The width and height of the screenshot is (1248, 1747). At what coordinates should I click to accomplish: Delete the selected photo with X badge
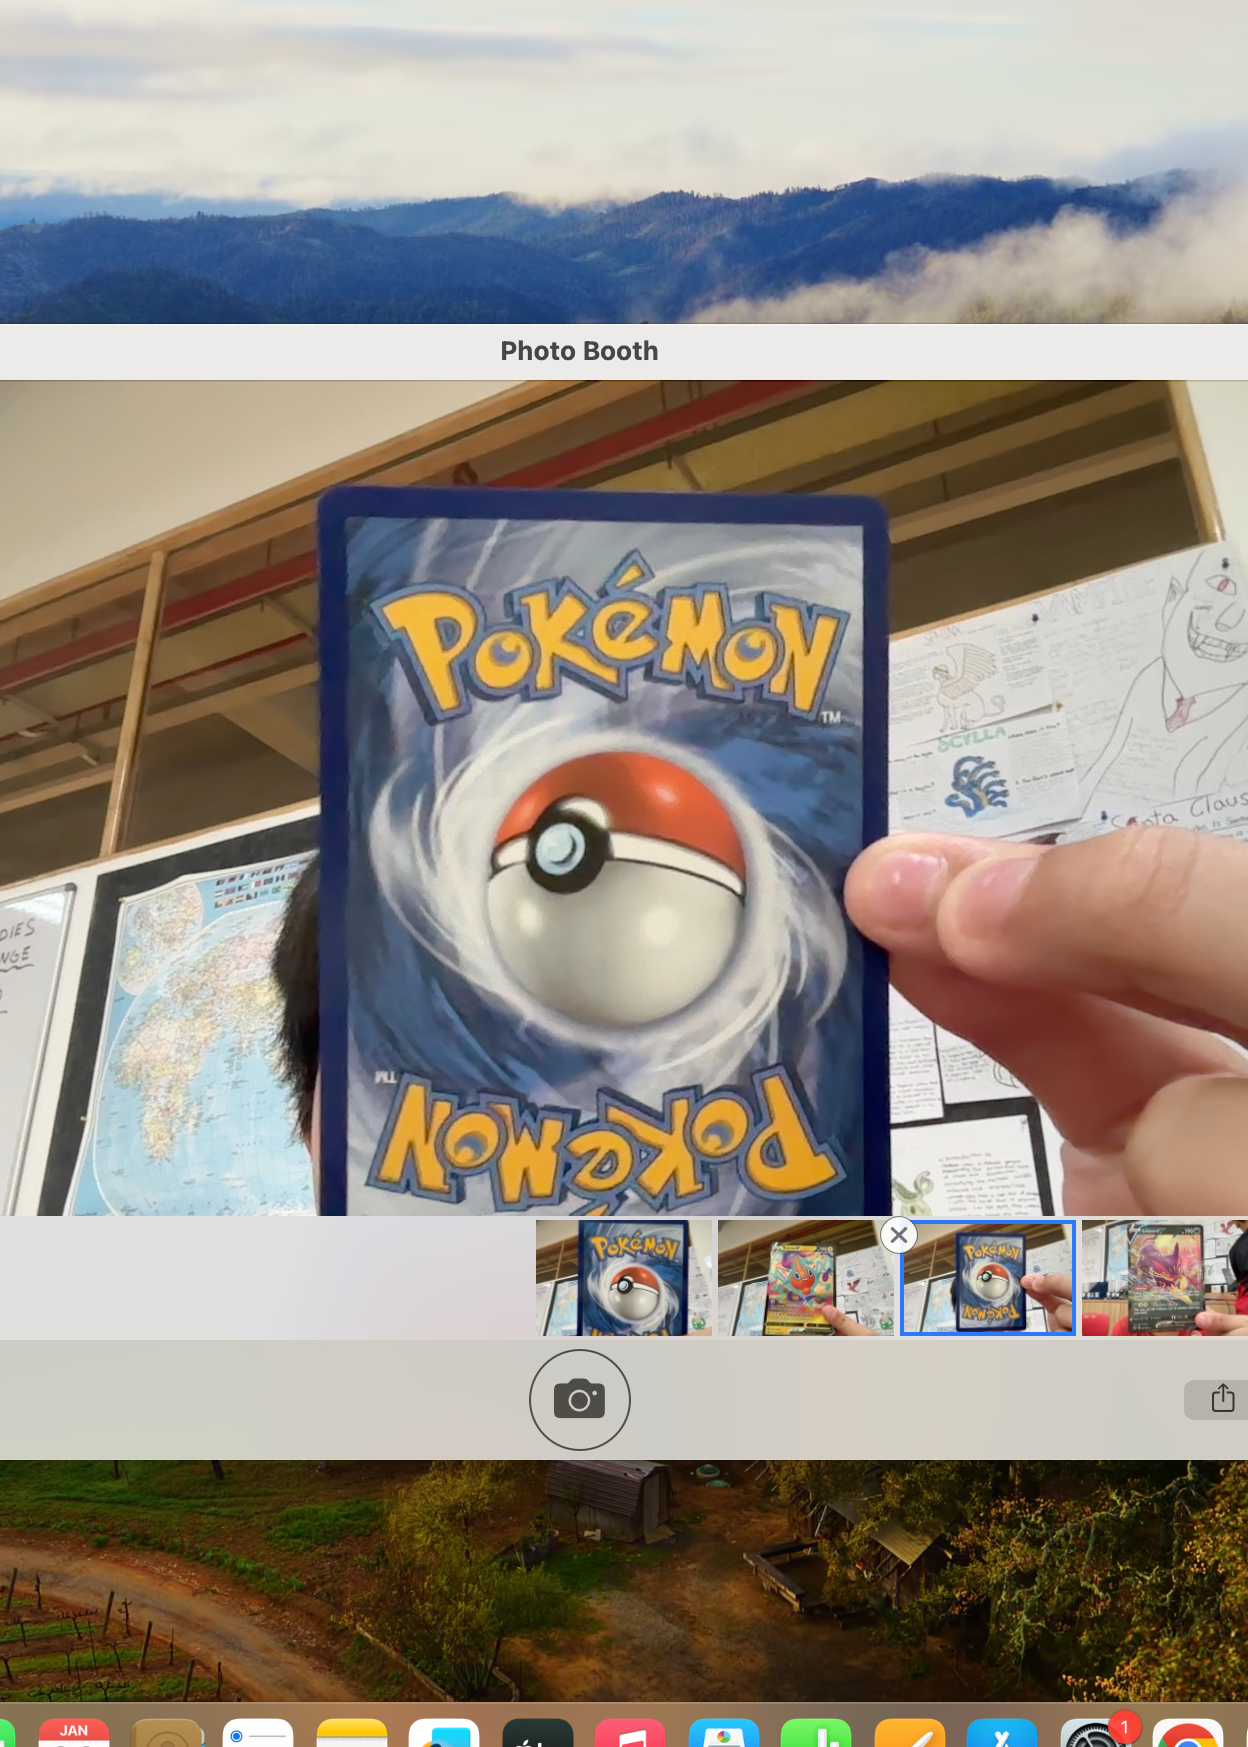pos(899,1235)
